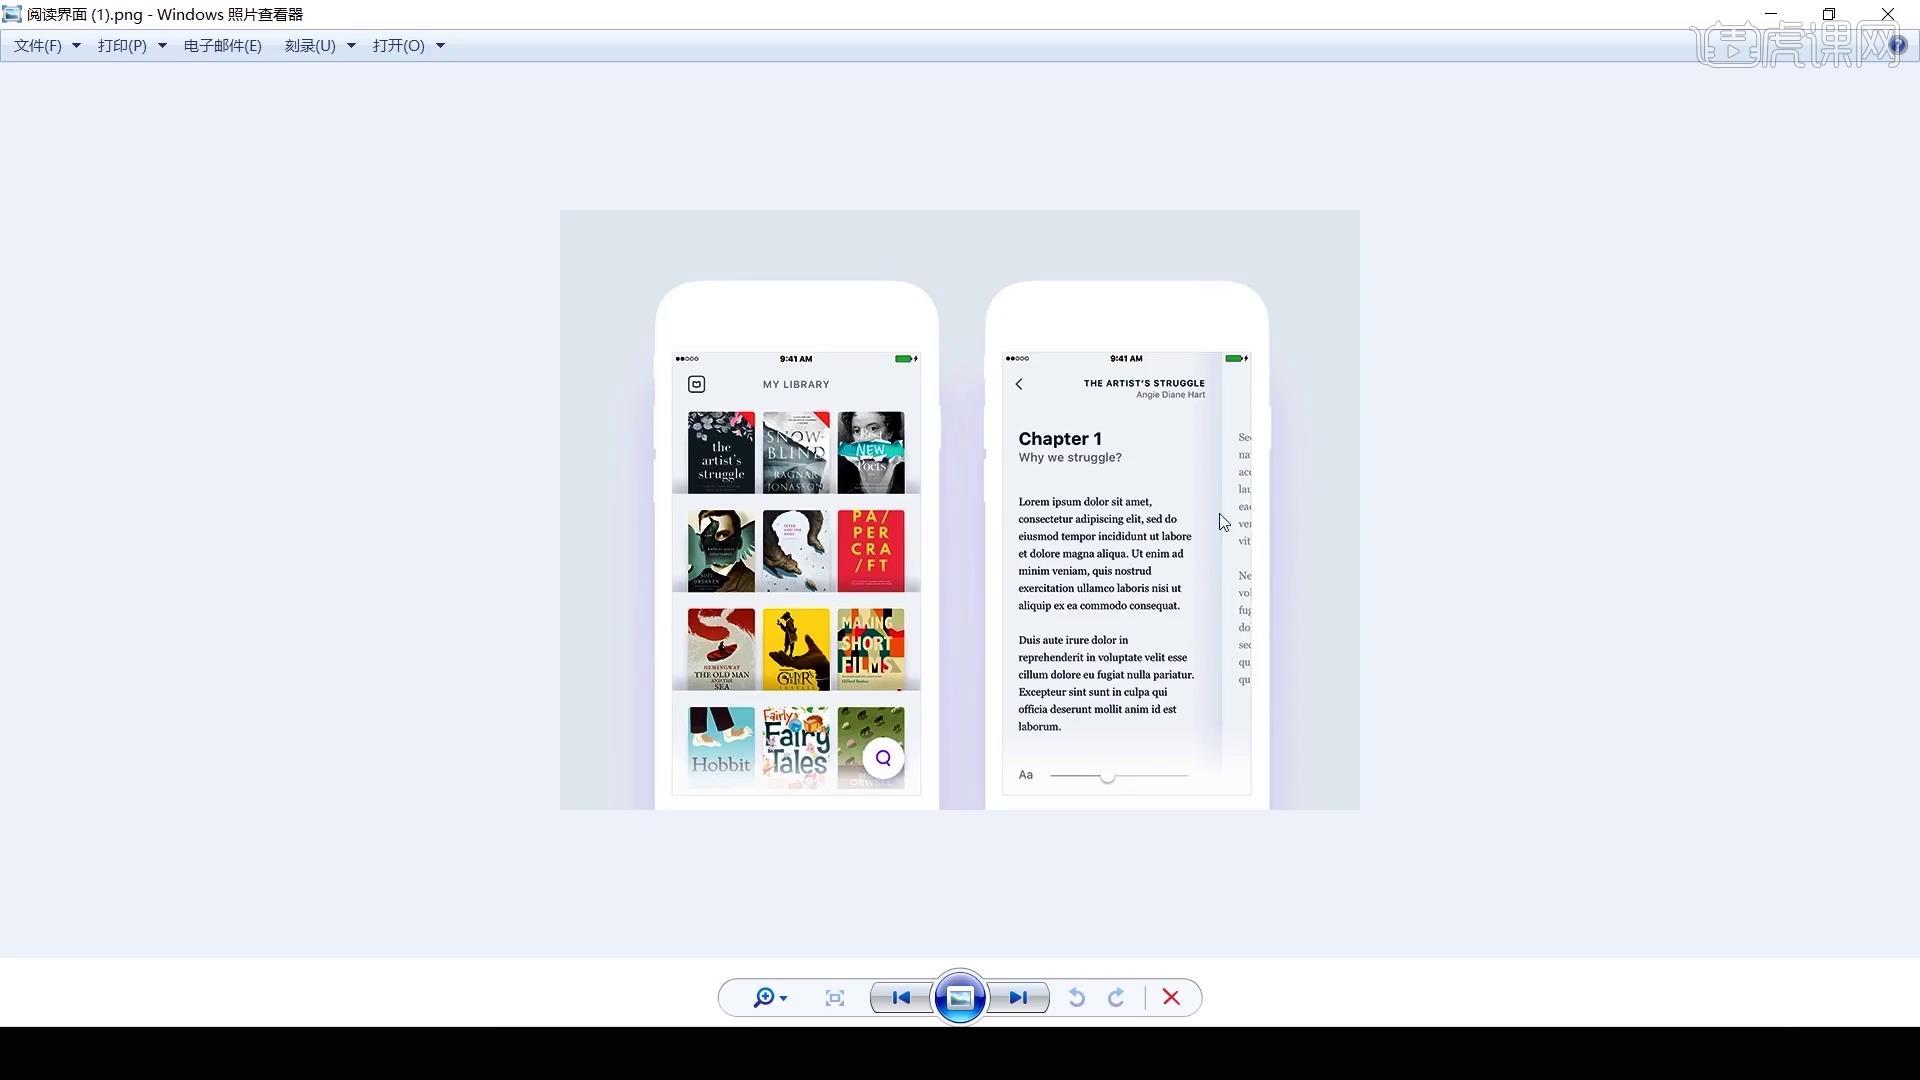Click the Hobbit book cover thumbnail

(721, 747)
